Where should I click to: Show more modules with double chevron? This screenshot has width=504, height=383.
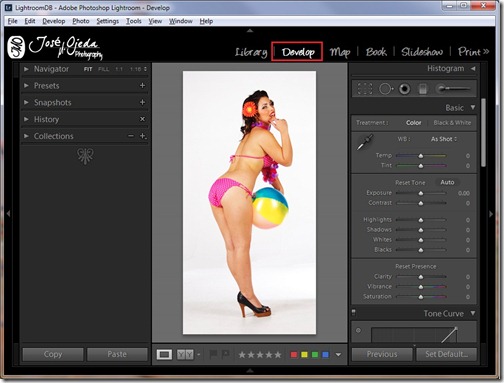pyautogui.click(x=486, y=52)
